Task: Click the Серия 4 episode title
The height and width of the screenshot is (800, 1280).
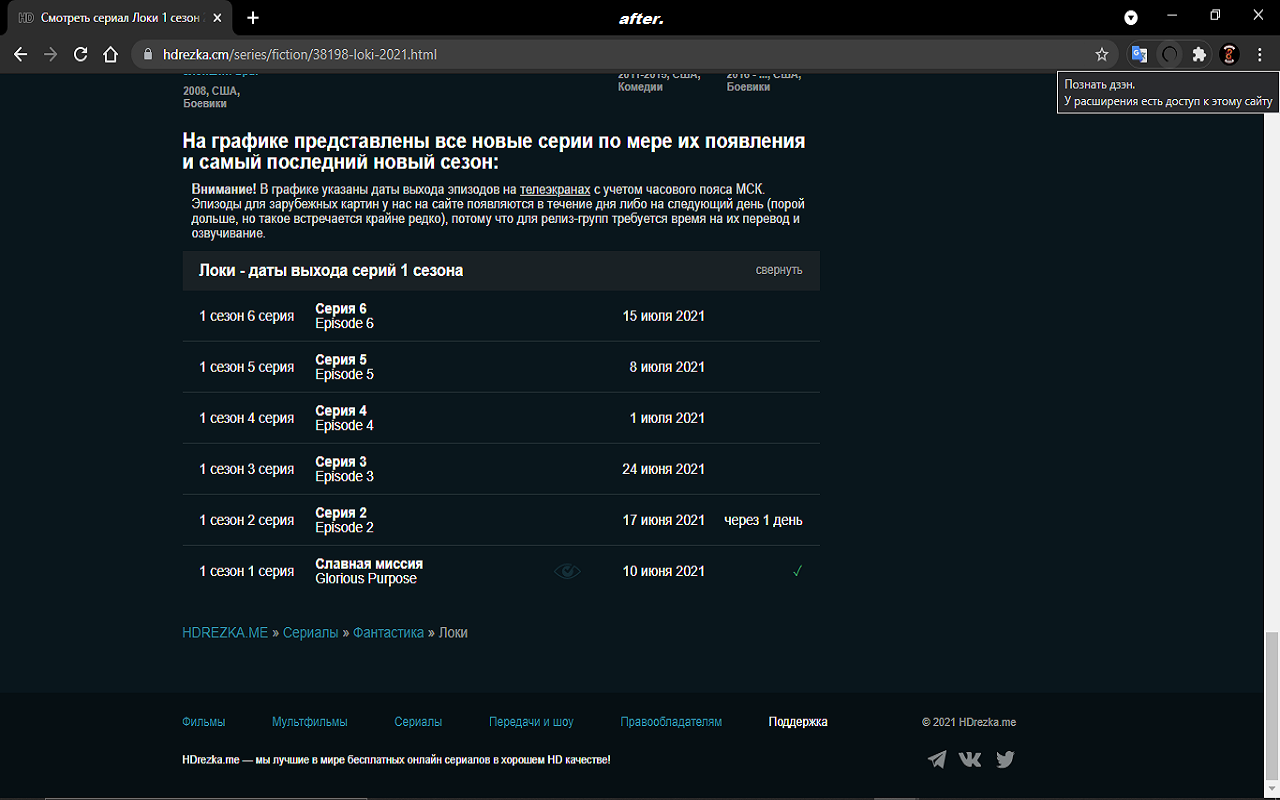Action: pyautogui.click(x=341, y=411)
